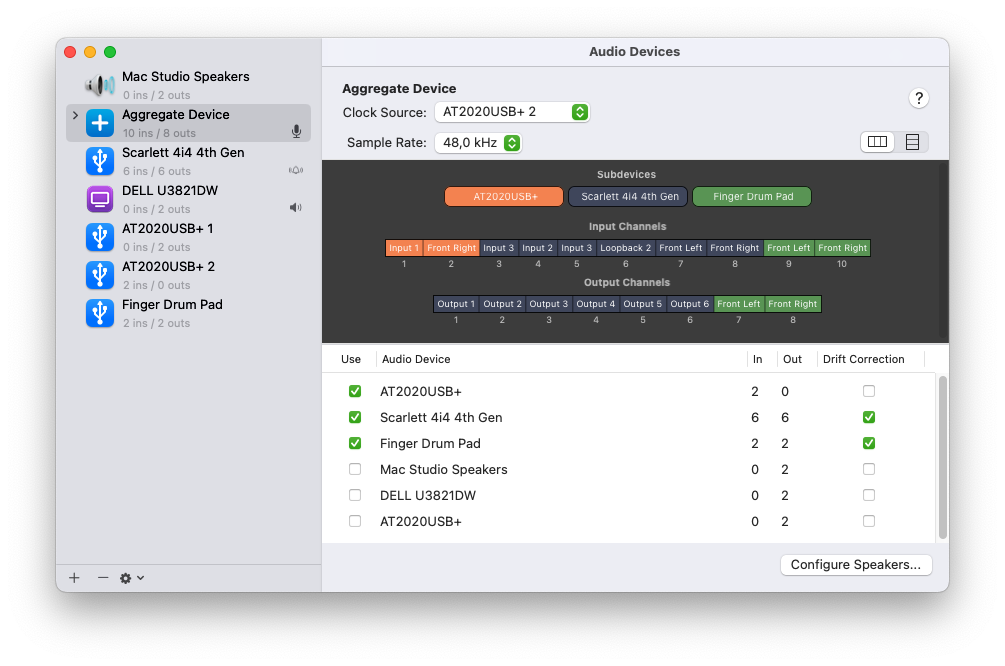Click the DELL U3821DW display icon

click(x=99, y=199)
